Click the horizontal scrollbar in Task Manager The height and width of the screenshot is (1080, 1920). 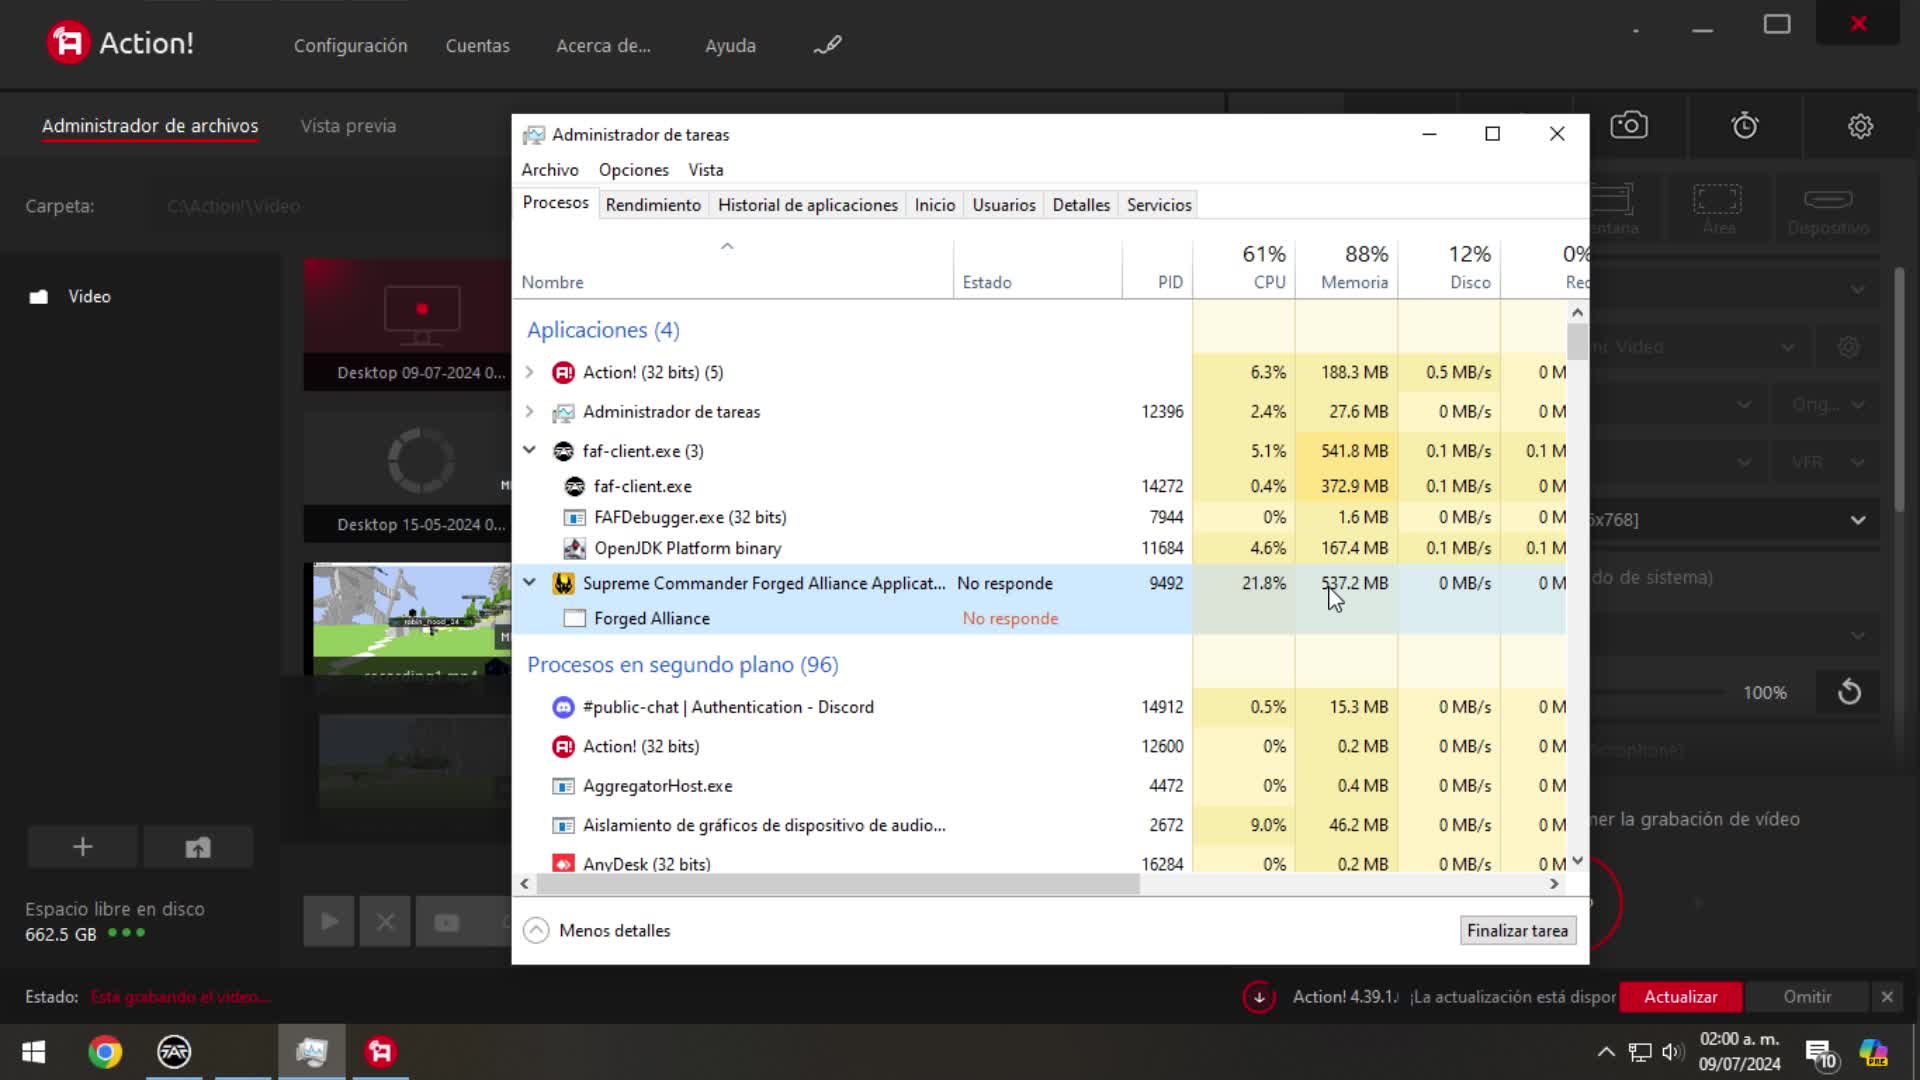tap(838, 884)
